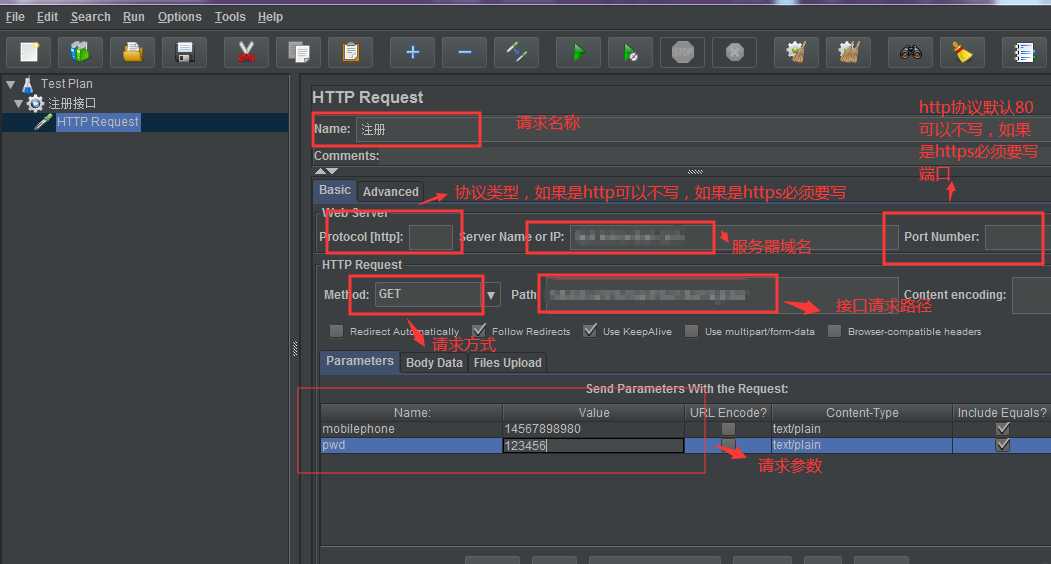Click the Server Name or IP field
Image resolution: width=1051 pixels, height=564 pixels.
pos(734,237)
